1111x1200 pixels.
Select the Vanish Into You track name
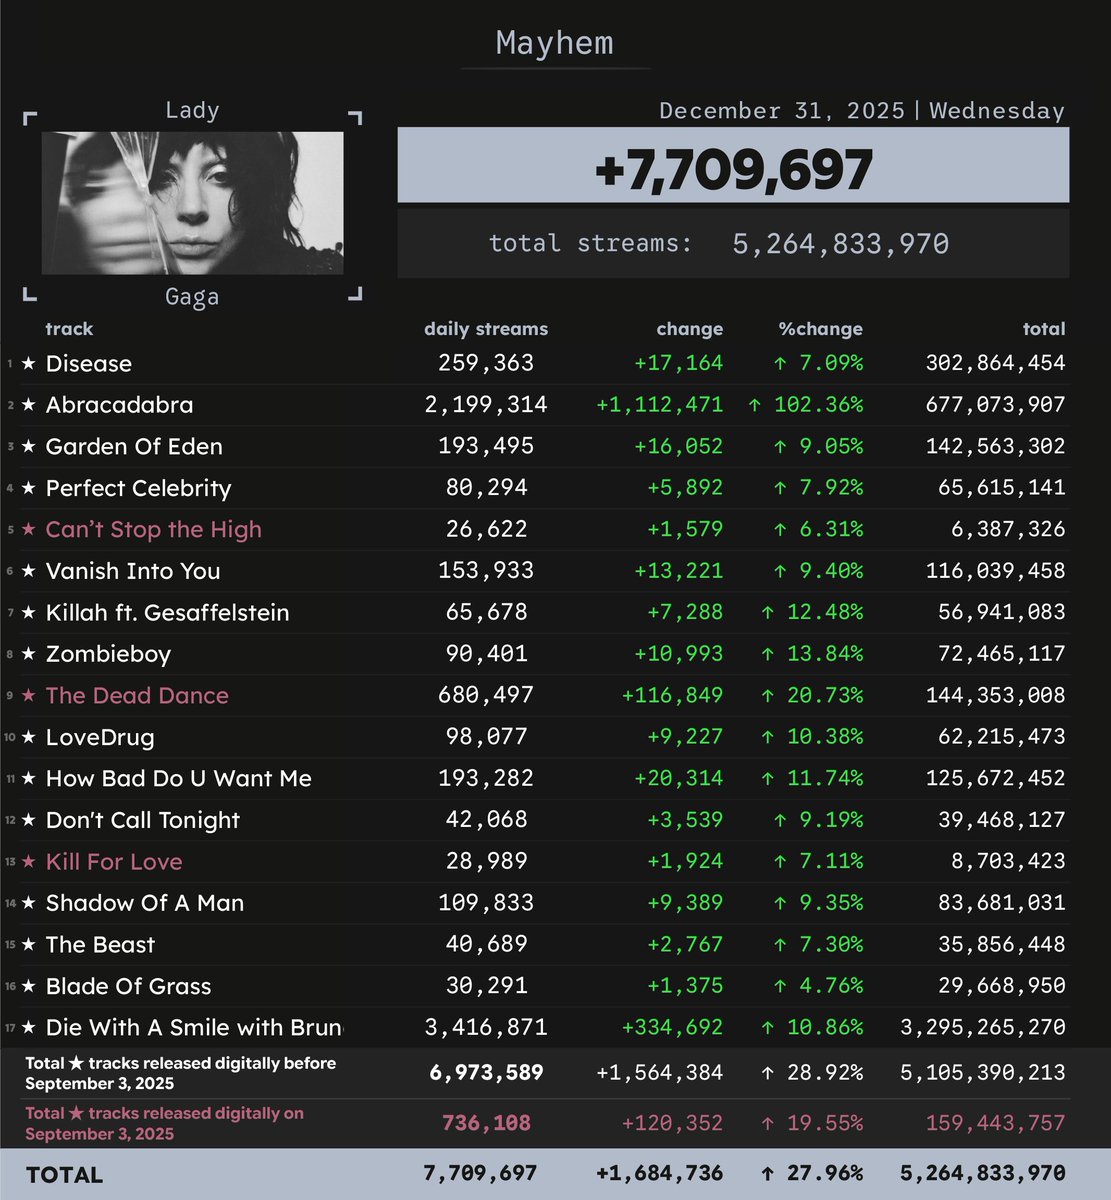click(133, 571)
